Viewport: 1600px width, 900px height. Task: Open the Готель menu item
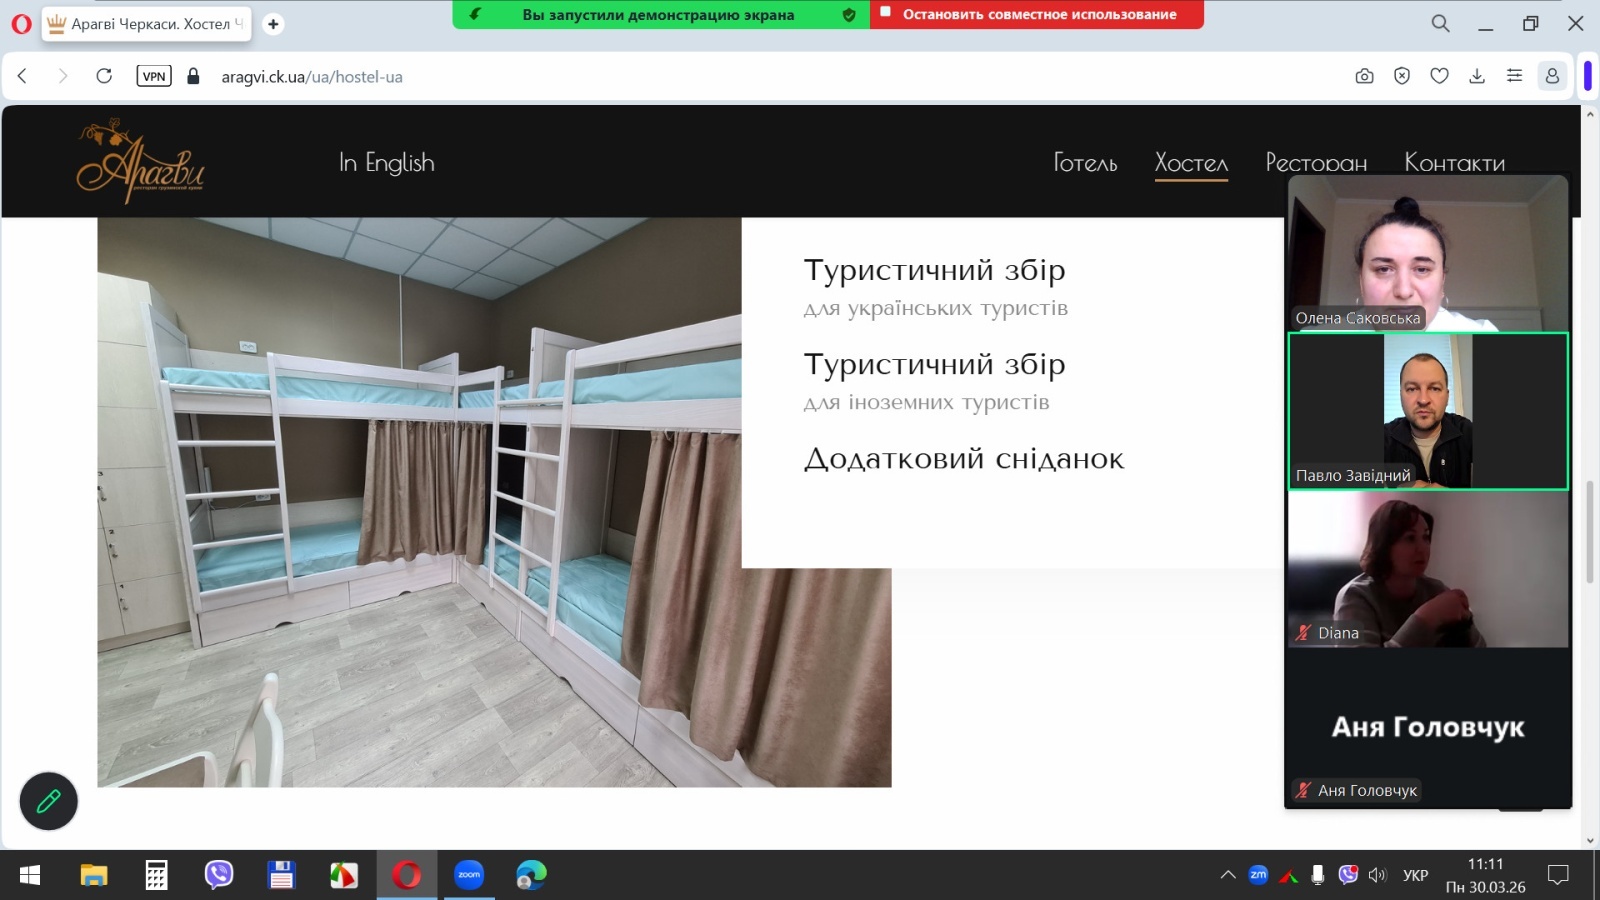[x=1085, y=163]
